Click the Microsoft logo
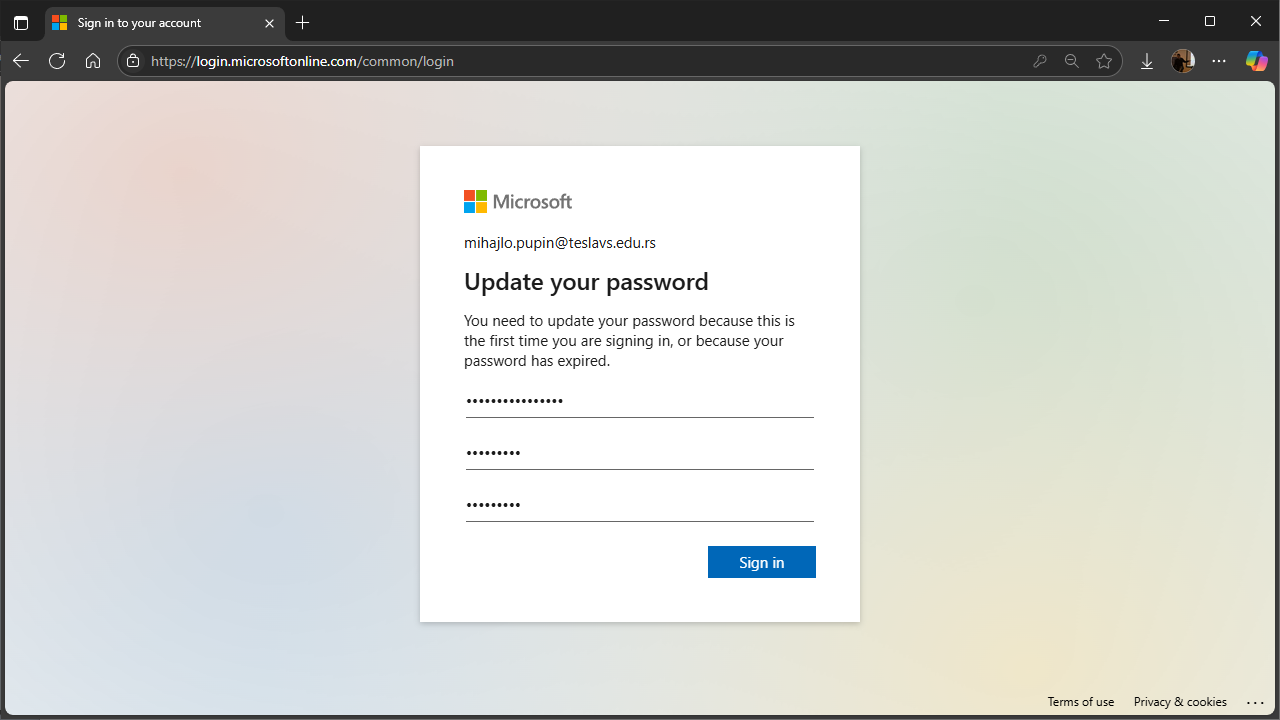The width and height of the screenshot is (1280, 720). click(x=518, y=202)
